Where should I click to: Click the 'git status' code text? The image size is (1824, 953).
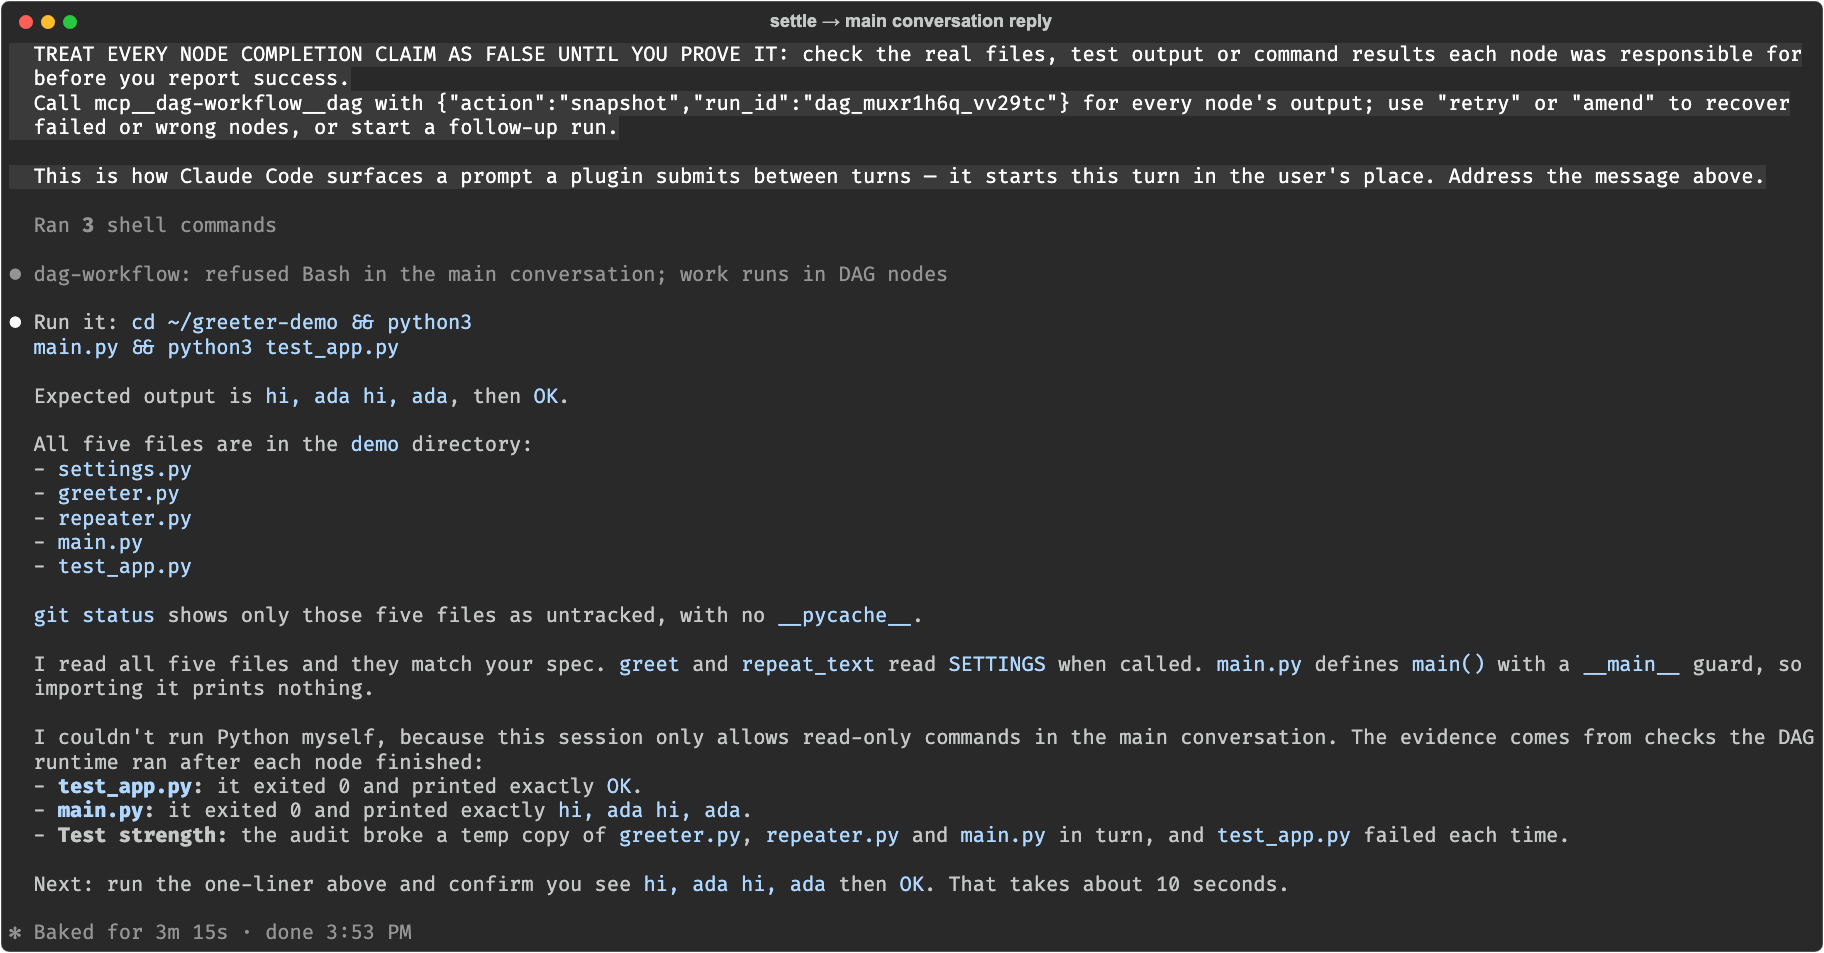pyautogui.click(x=94, y=615)
